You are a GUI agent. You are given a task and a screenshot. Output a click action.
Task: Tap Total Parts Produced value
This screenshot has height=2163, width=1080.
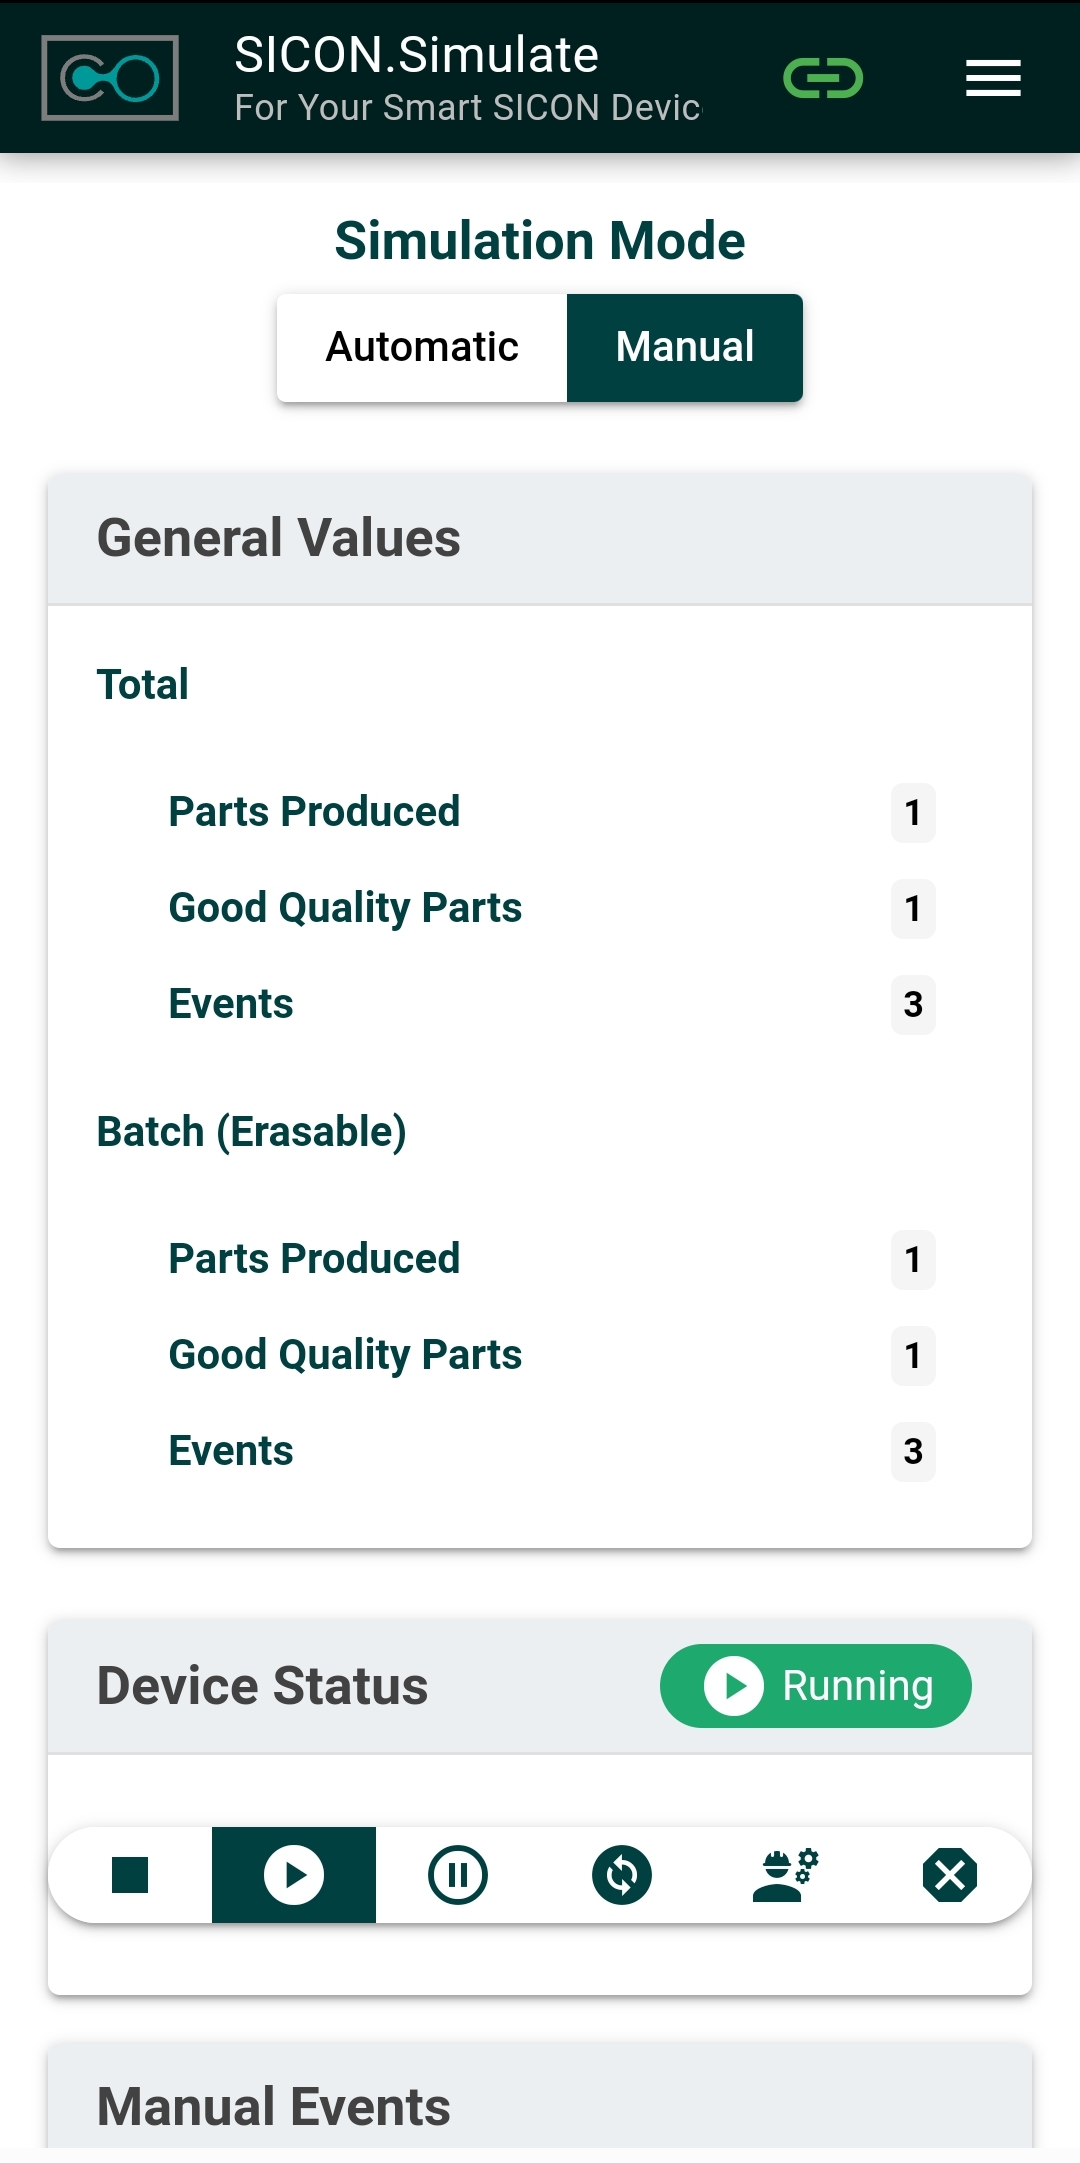[913, 813]
